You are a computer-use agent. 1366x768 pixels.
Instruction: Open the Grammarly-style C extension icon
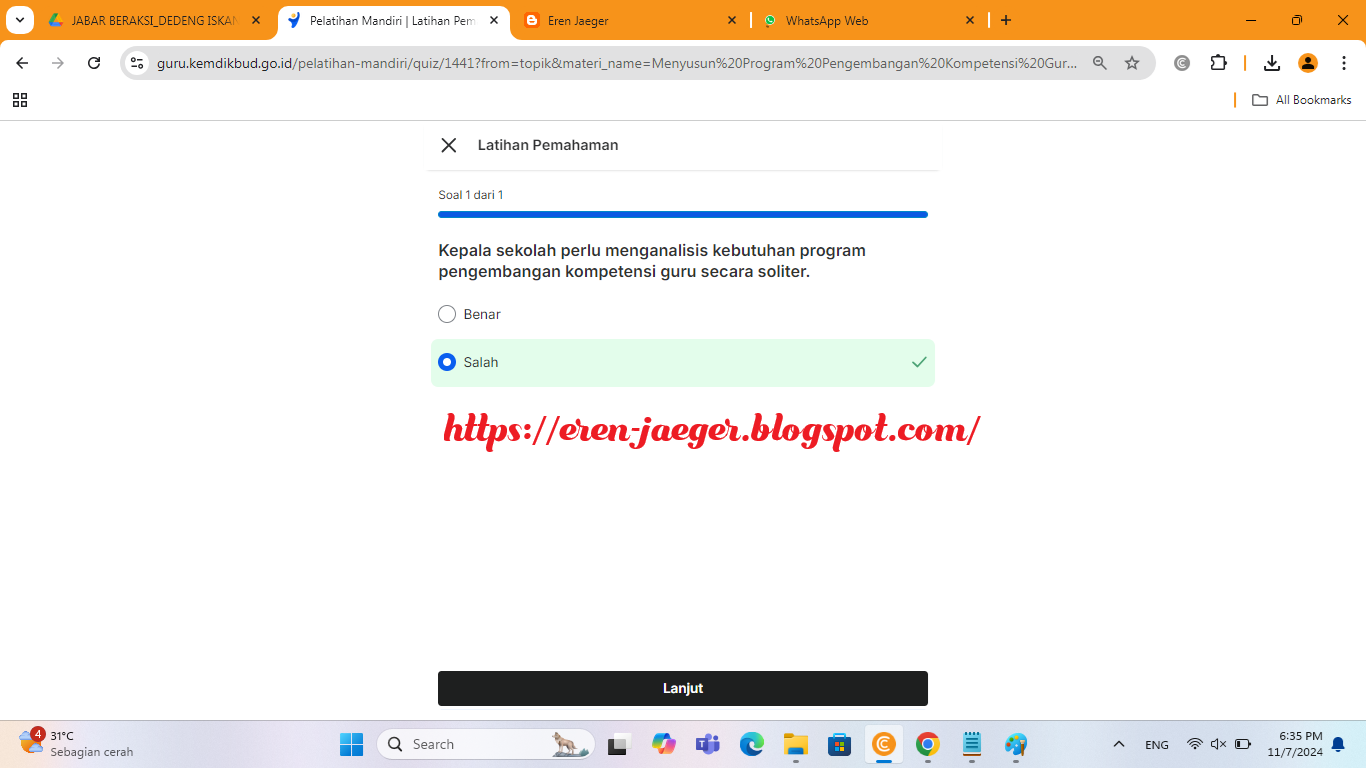[1182, 63]
